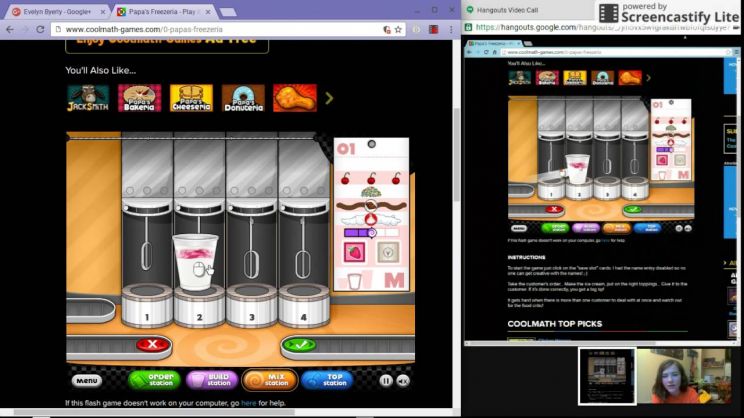The image size is (744, 418).
Task: Open the Jacksmith game thumbnail
Action: coord(88,98)
